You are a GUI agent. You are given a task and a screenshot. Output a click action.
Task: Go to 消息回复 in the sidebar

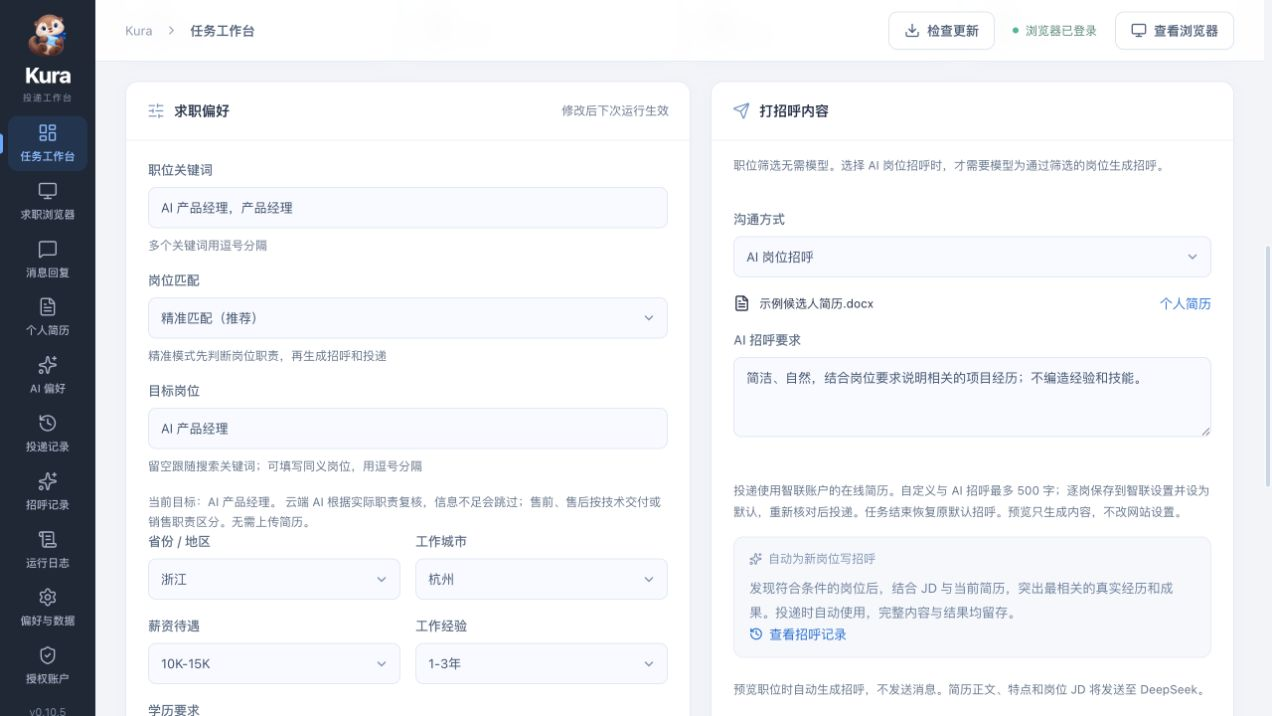coord(47,259)
